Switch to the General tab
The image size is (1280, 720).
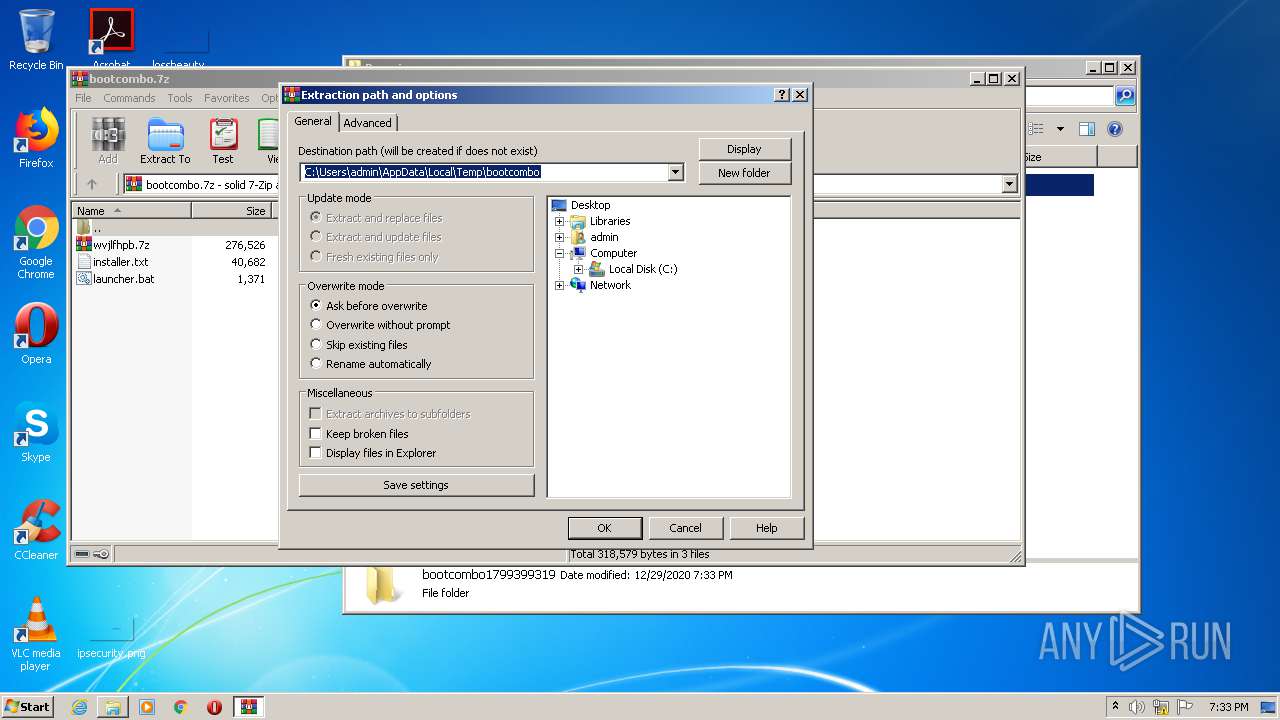tap(313, 121)
